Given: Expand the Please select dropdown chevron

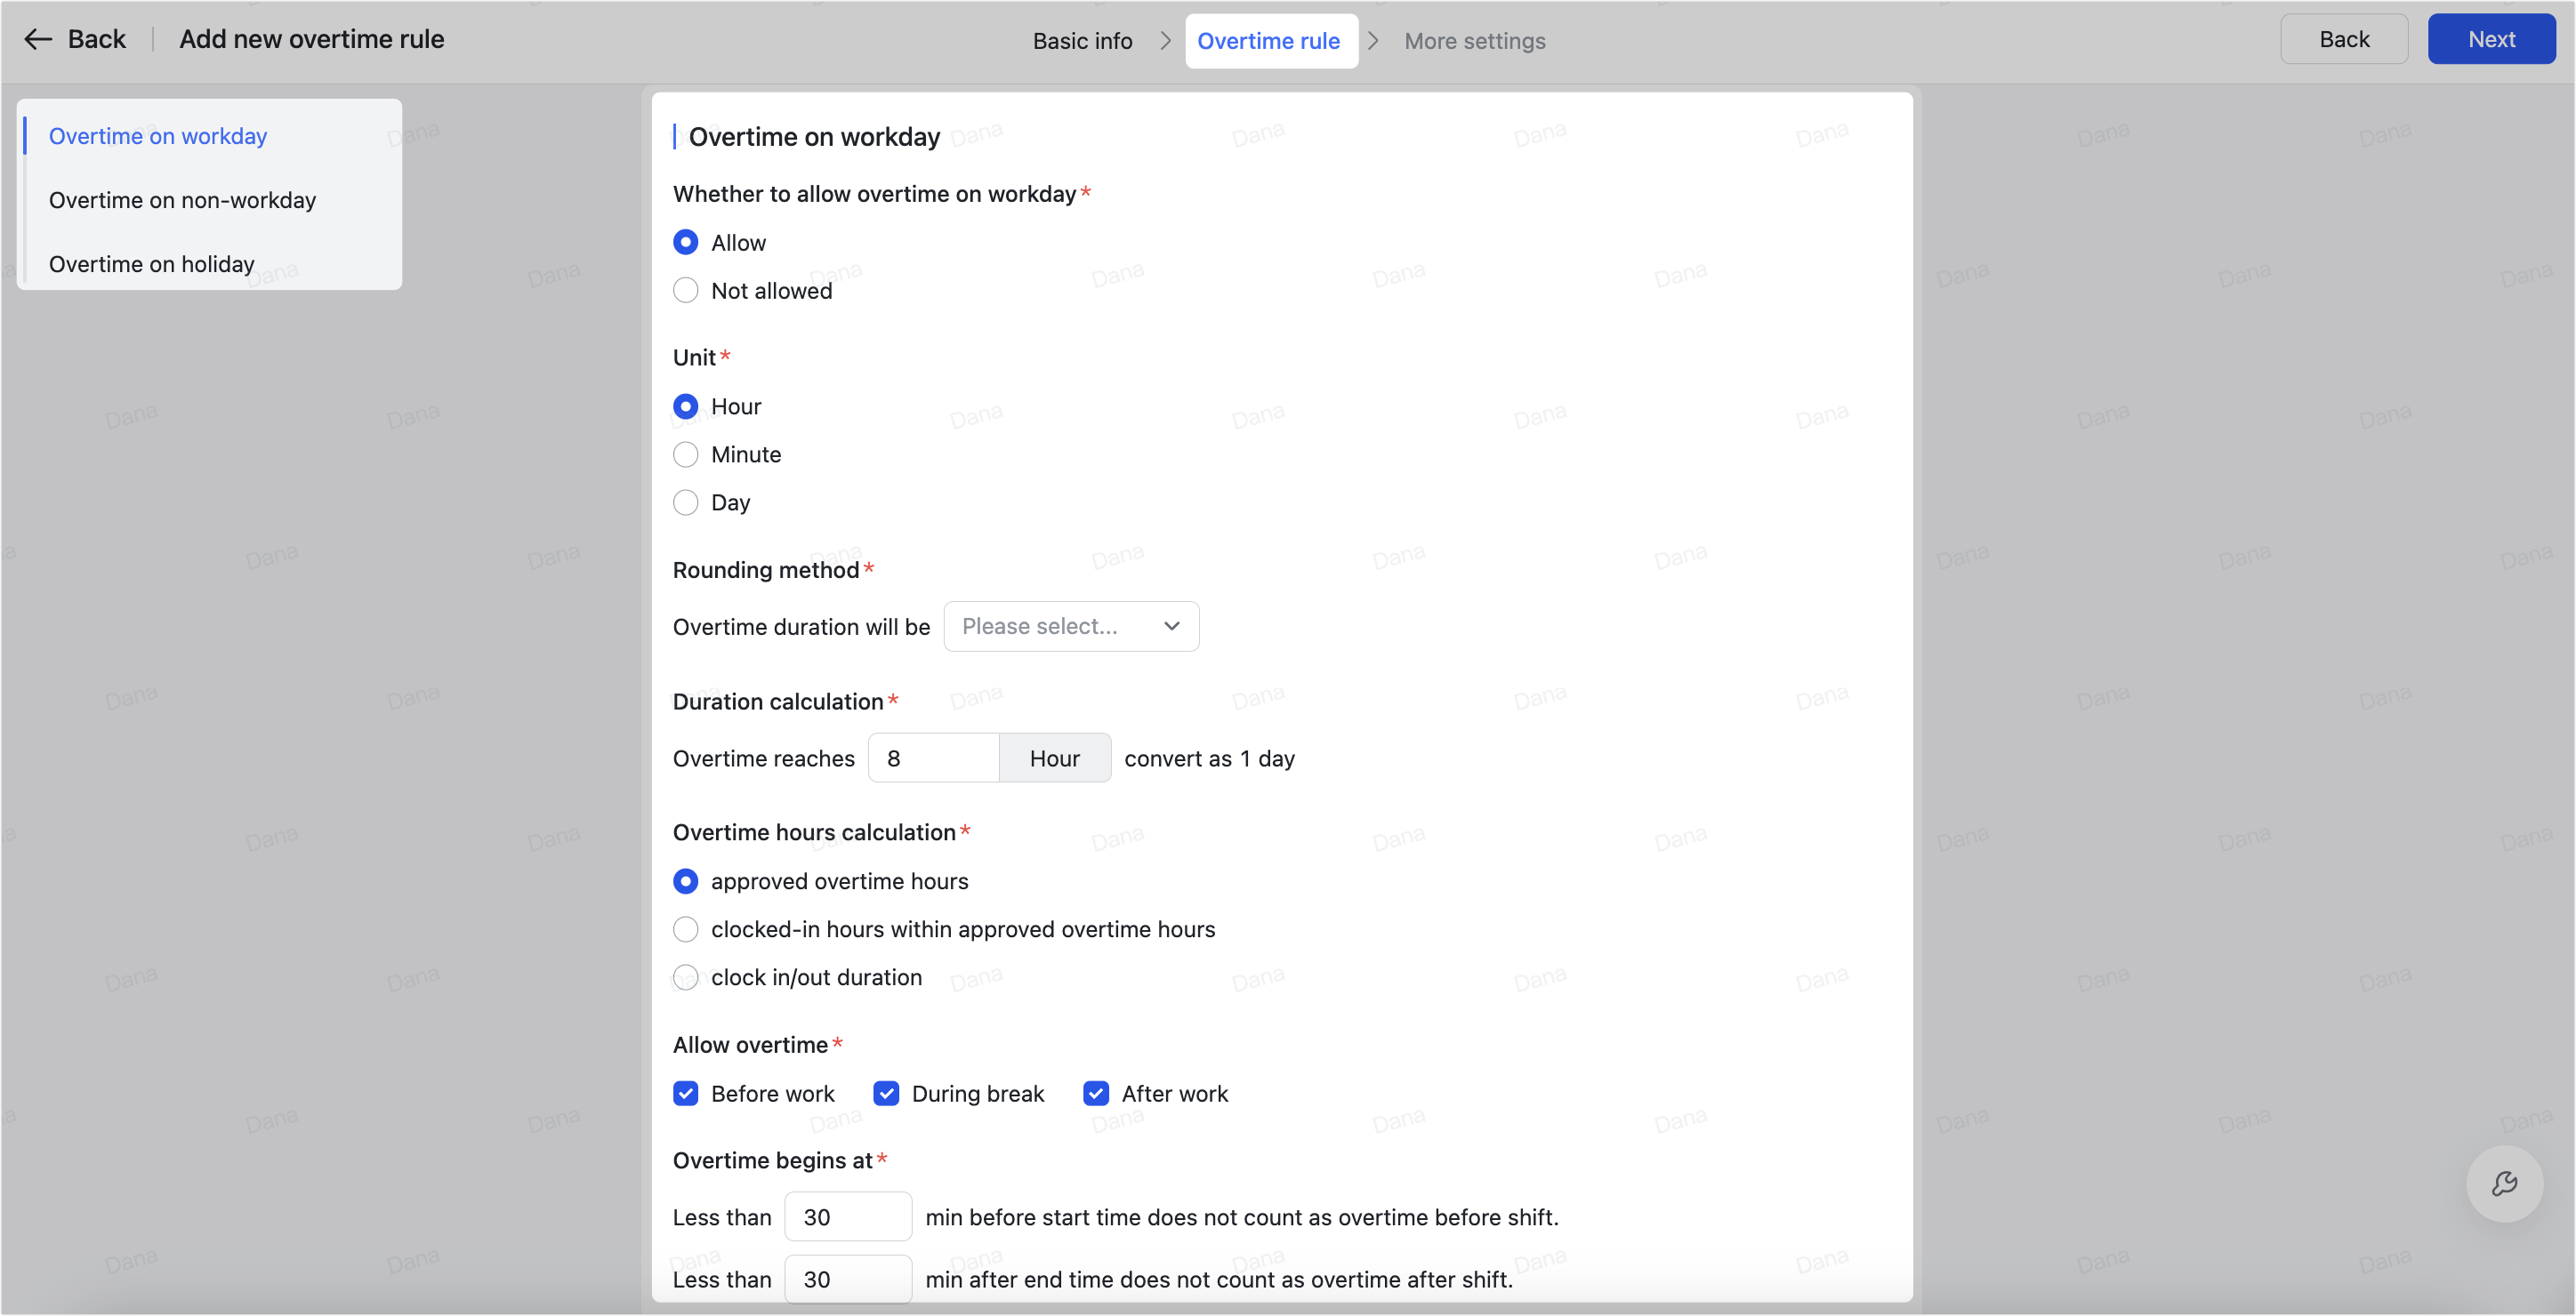Looking at the screenshot, I should tap(1171, 626).
